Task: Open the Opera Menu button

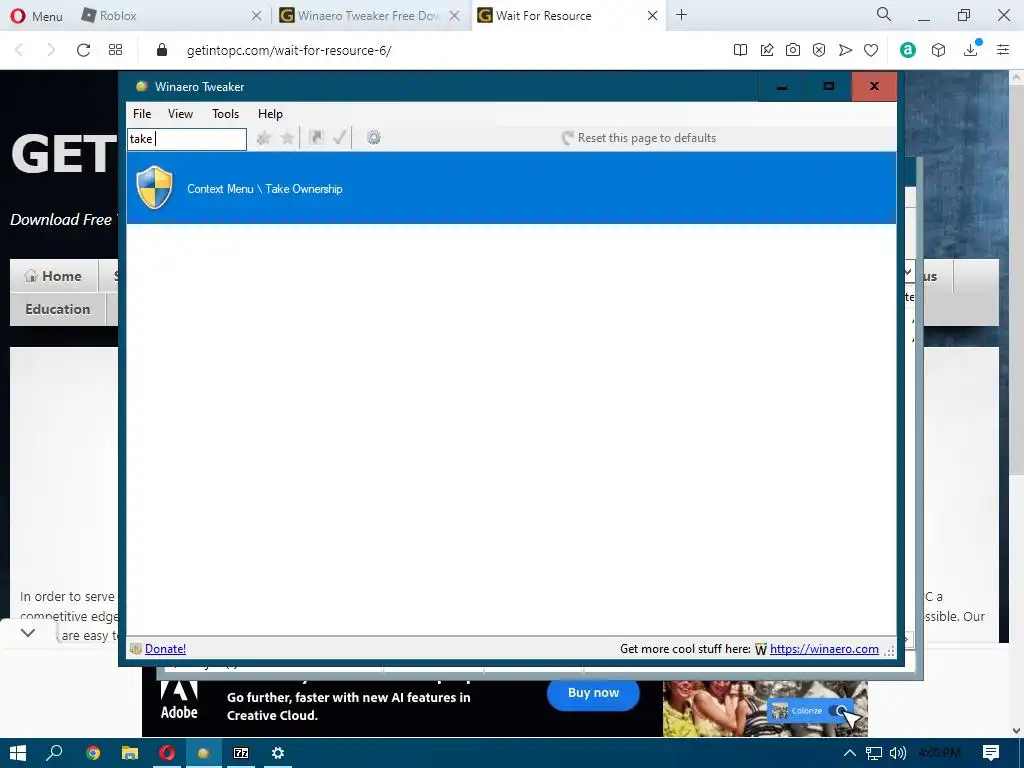Action: tap(37, 16)
